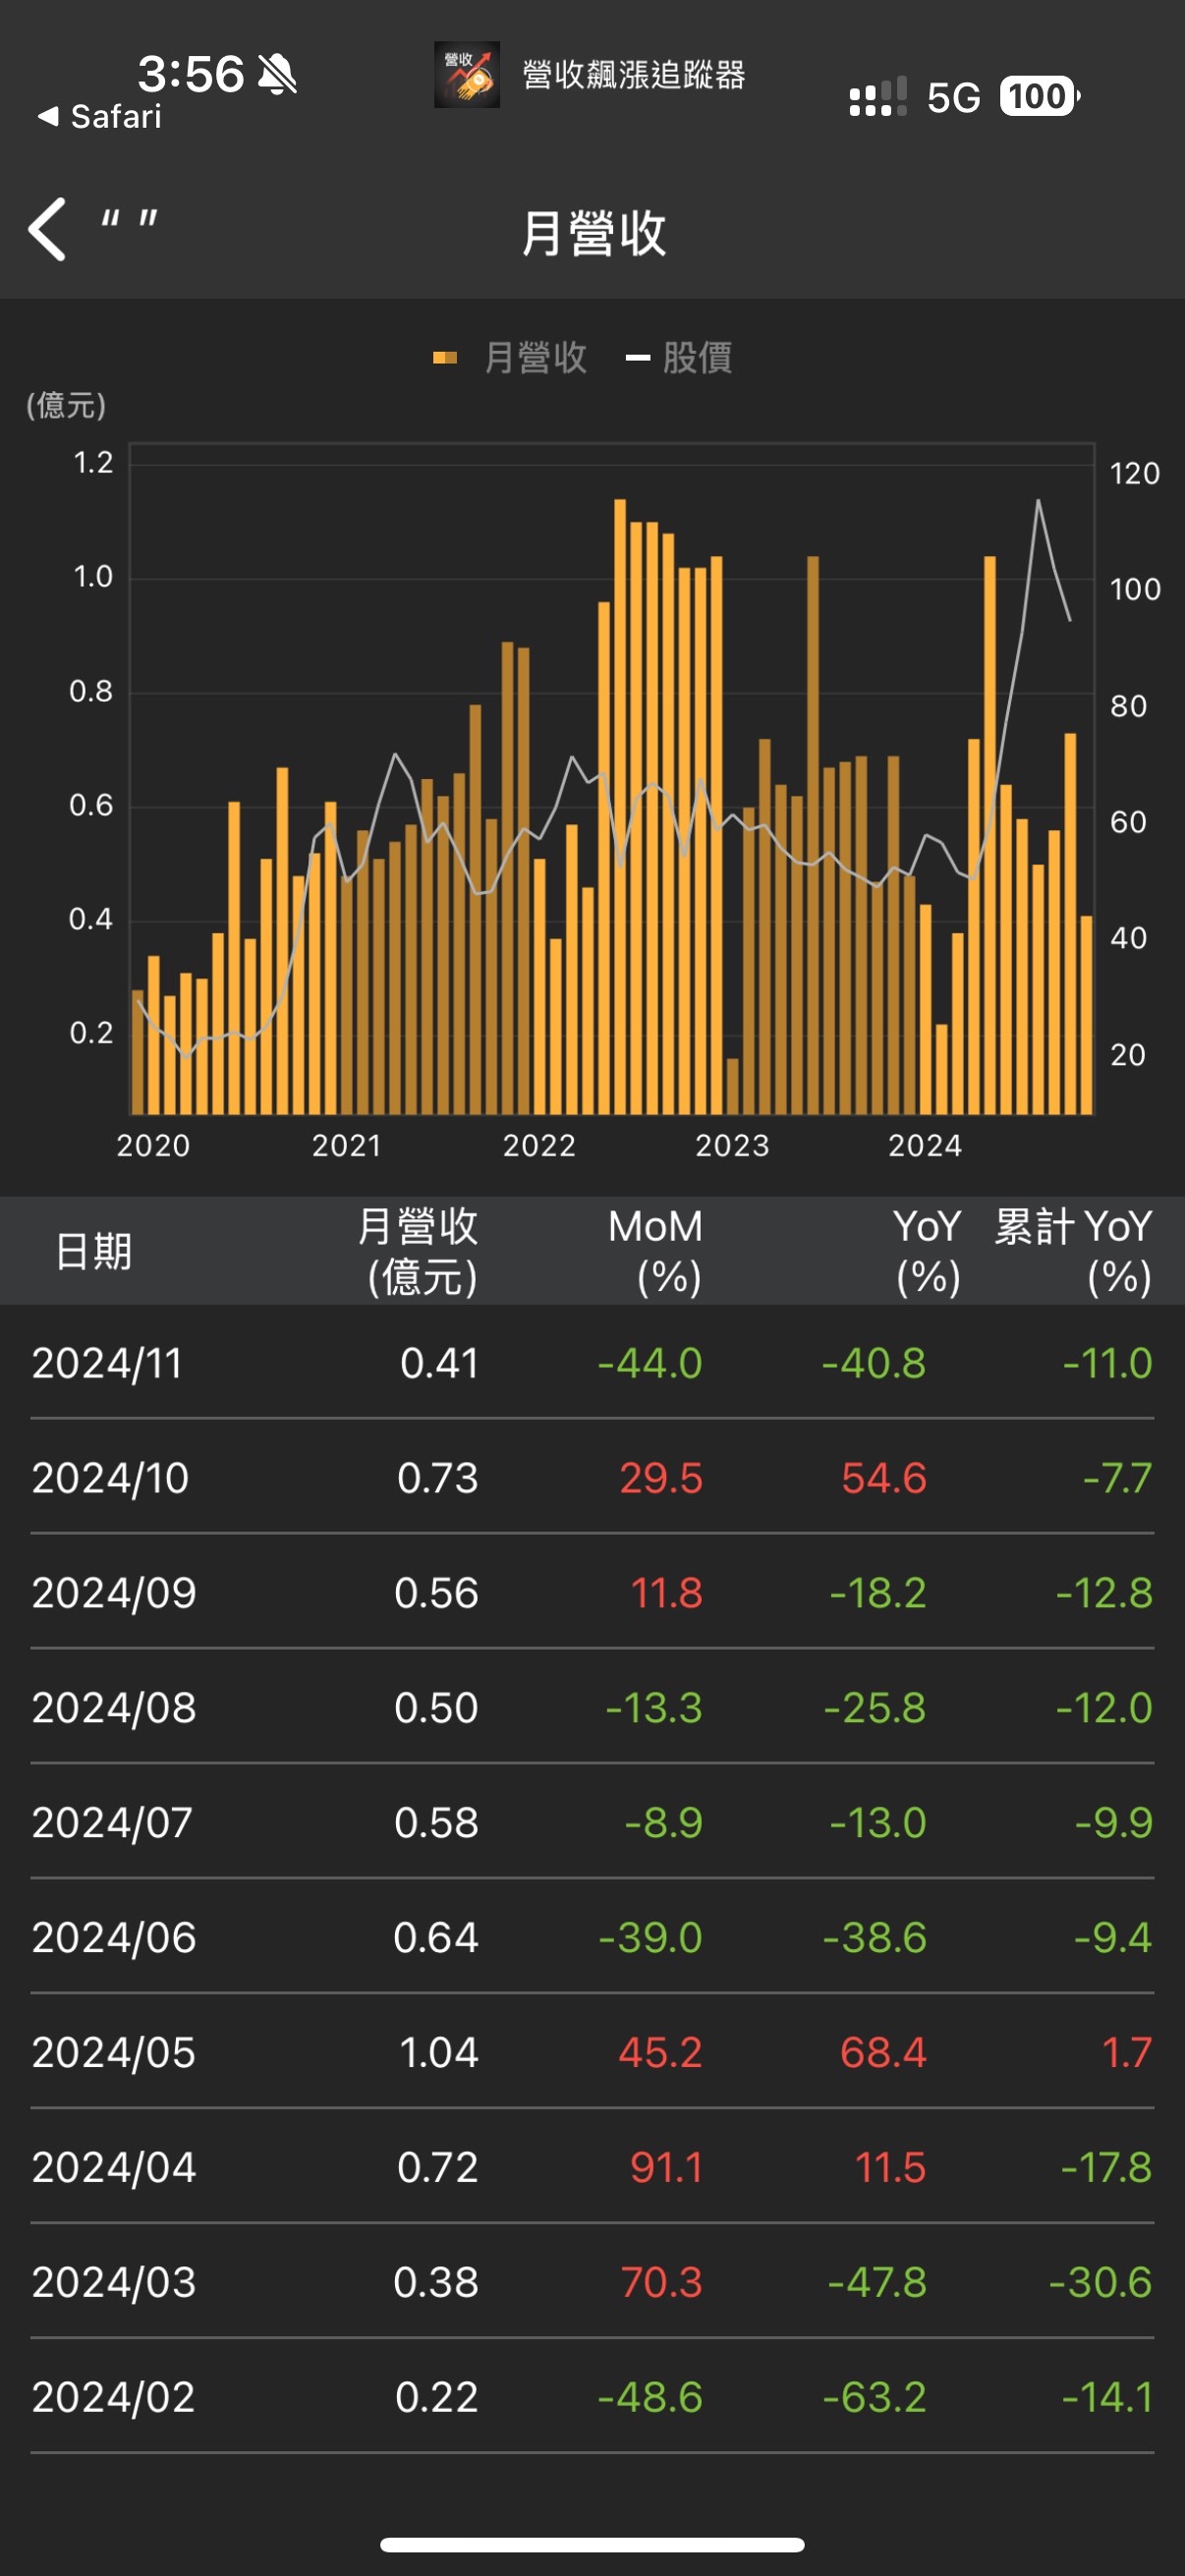This screenshot has height=2576, width=1185.
Task: Tap the 2024/10 MoM value 29.5
Action: (x=661, y=1478)
